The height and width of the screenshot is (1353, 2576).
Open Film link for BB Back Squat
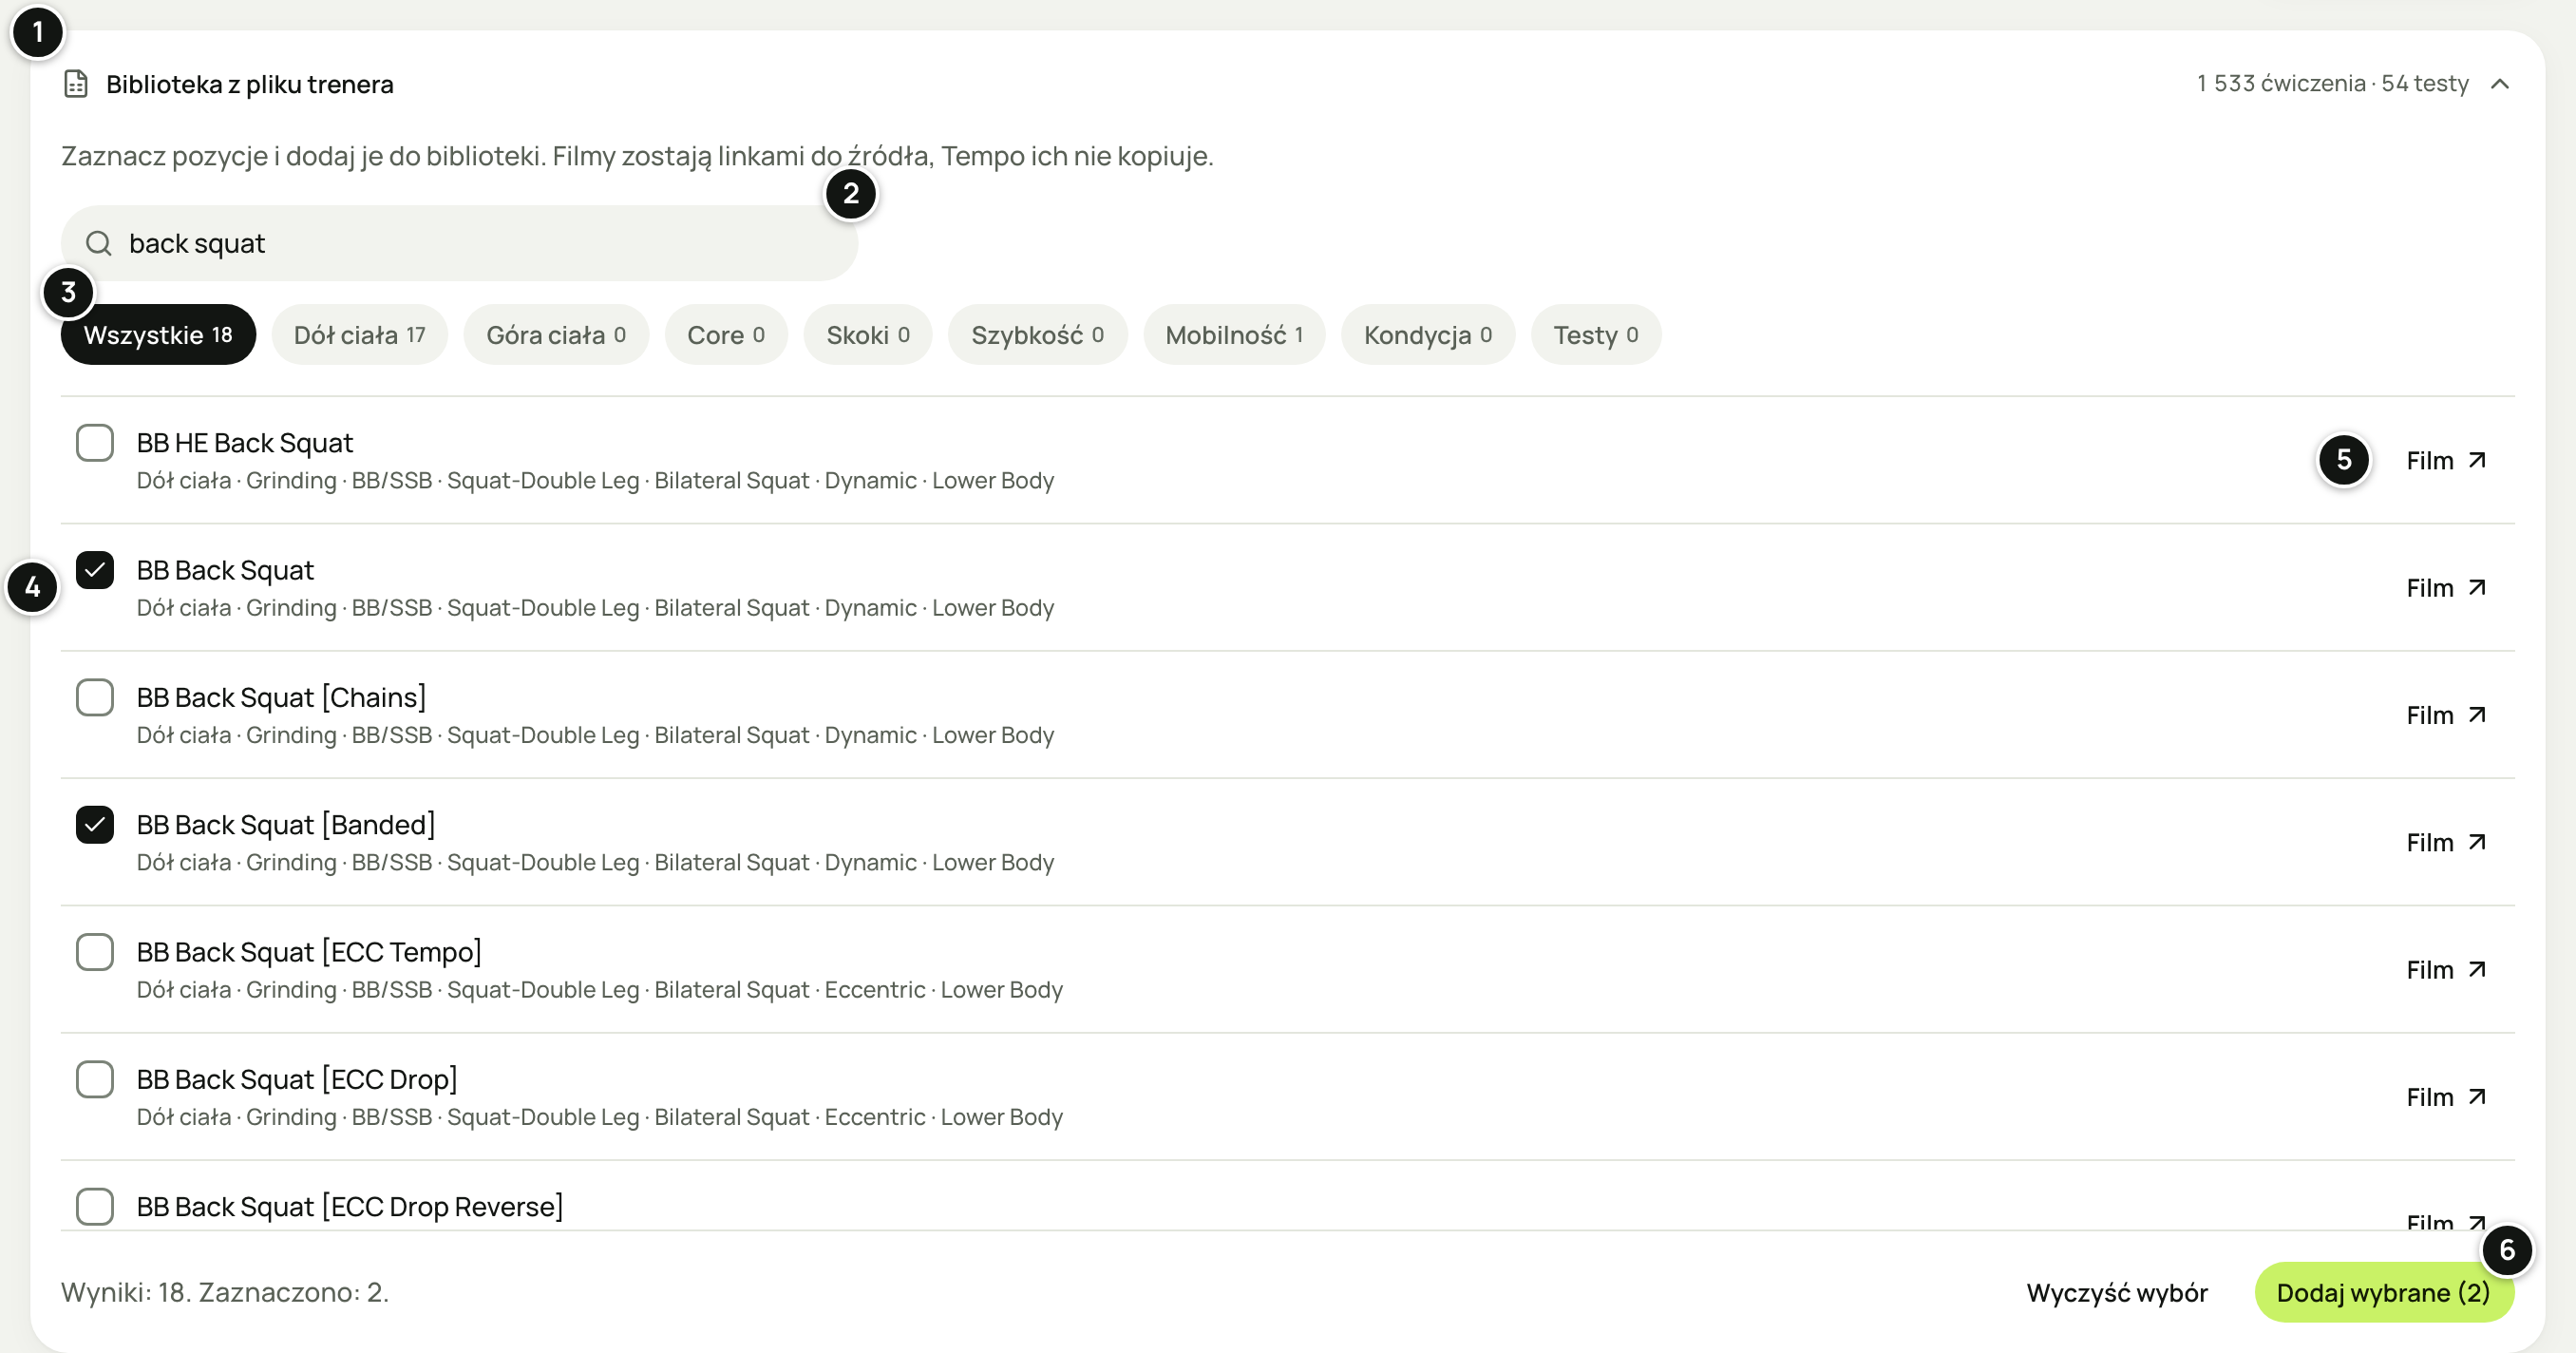2446,588
